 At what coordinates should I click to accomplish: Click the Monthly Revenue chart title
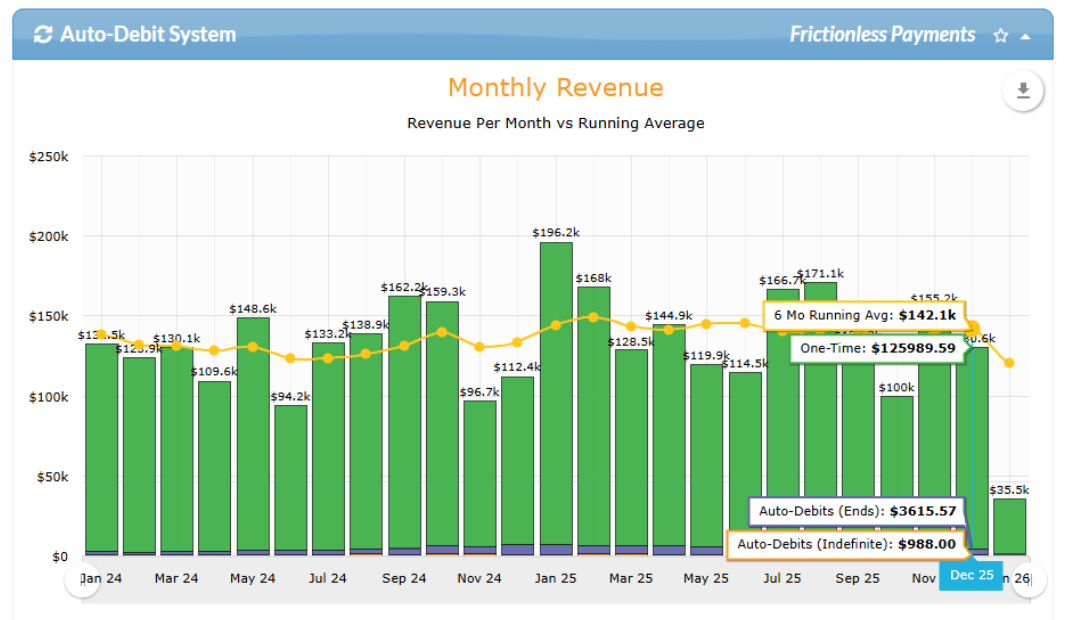point(555,88)
